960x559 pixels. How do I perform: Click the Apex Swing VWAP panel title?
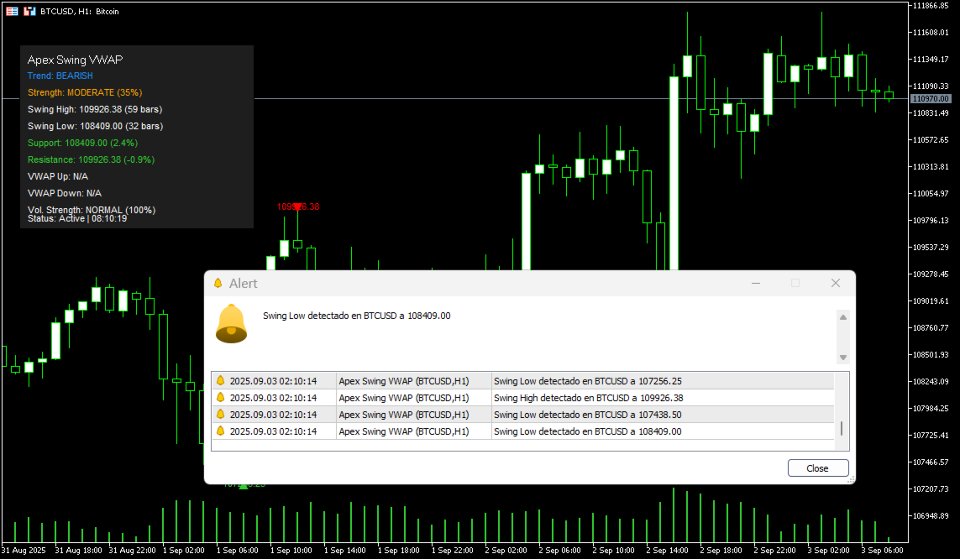[75, 59]
